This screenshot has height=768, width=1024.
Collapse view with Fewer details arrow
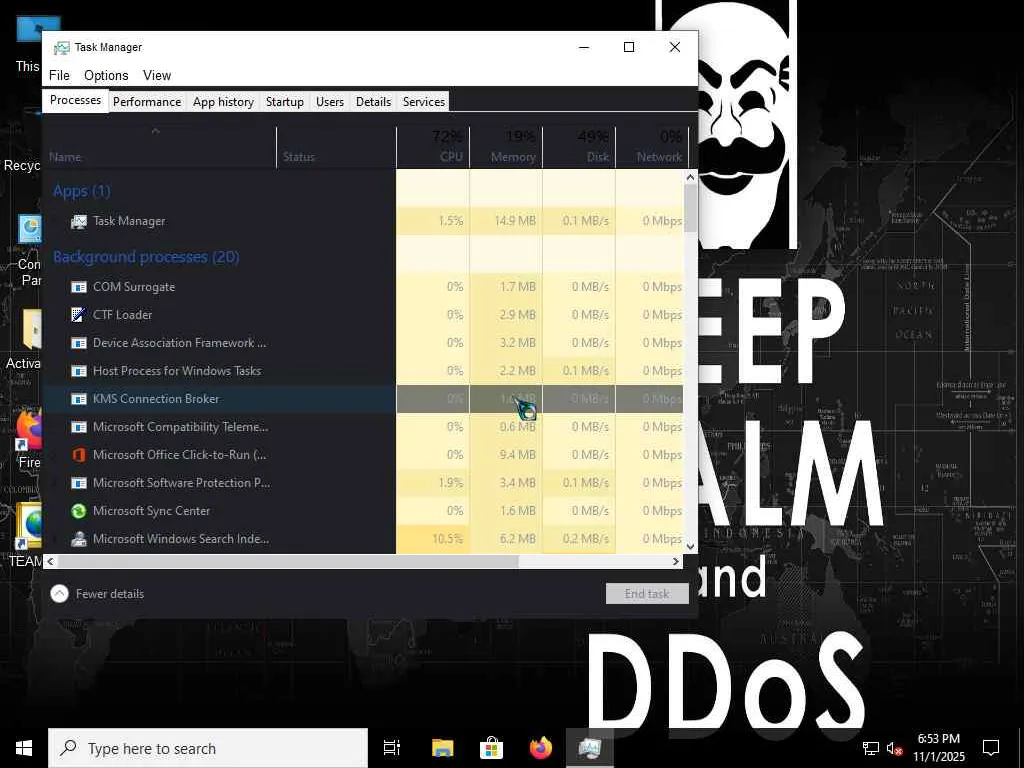[59, 594]
